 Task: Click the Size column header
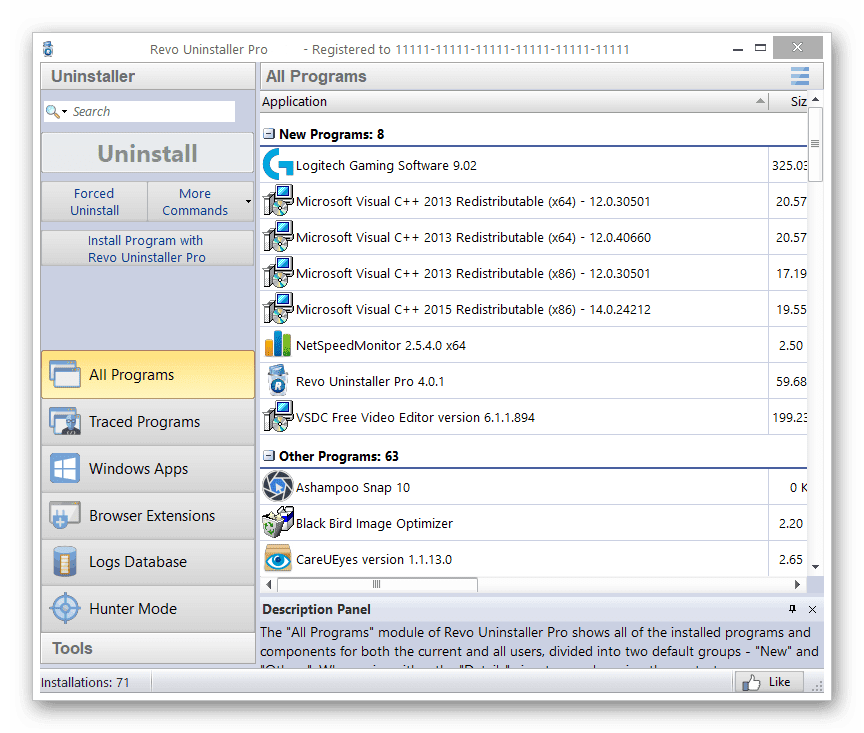coord(789,101)
